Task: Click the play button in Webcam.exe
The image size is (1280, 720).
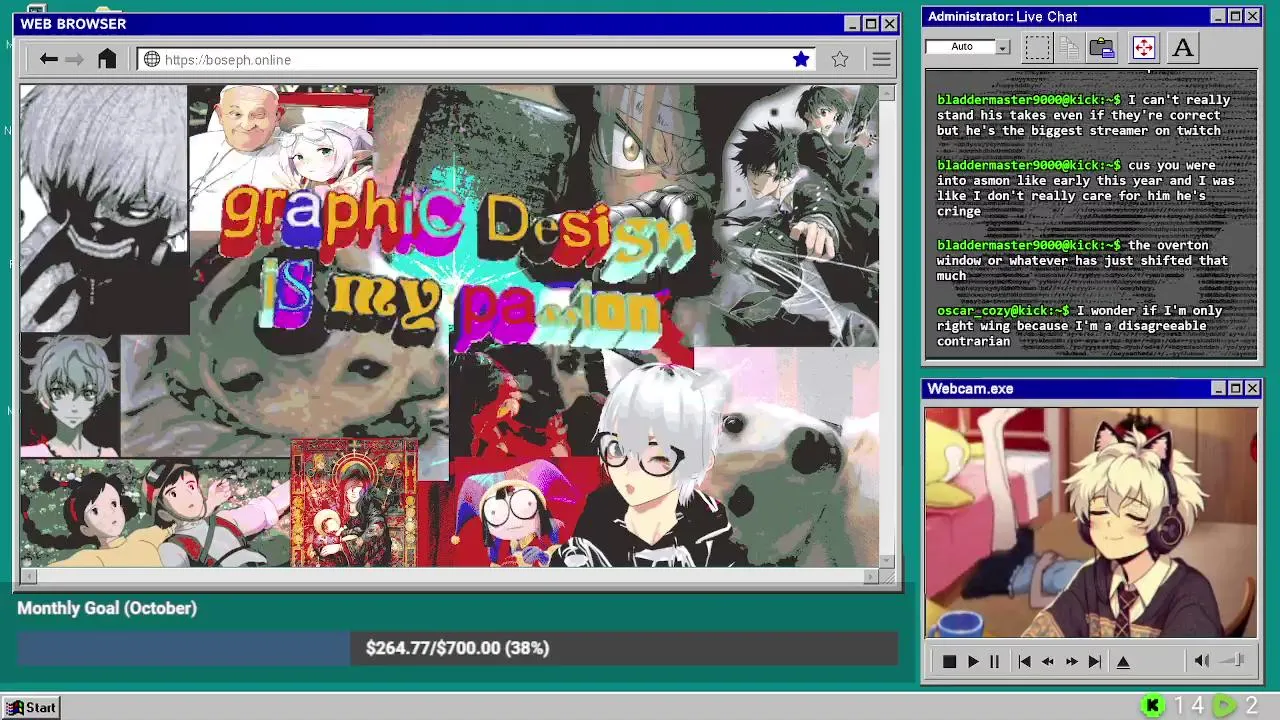Action: [972, 661]
